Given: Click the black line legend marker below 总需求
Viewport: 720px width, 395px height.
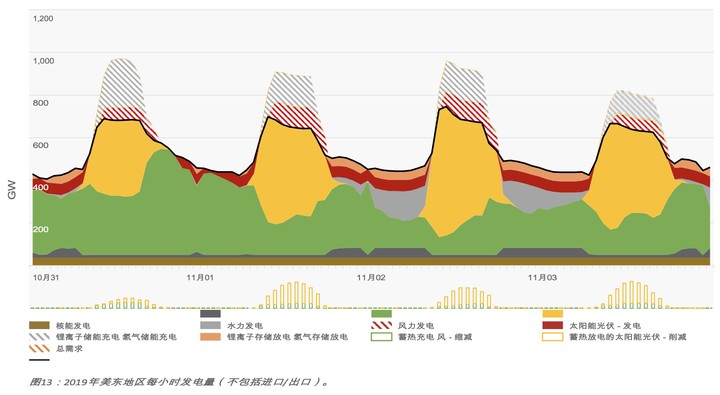Looking at the screenshot, I should coord(39,360).
